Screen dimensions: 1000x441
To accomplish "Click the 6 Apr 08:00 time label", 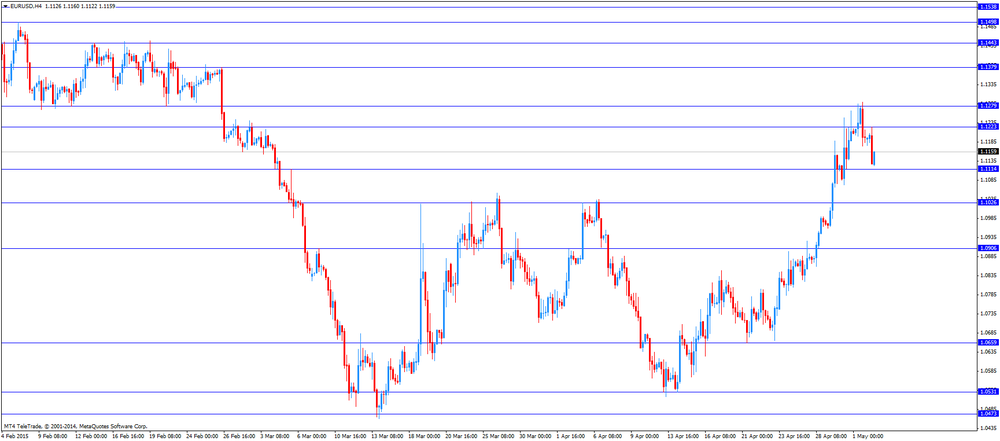I will click(610, 437).
